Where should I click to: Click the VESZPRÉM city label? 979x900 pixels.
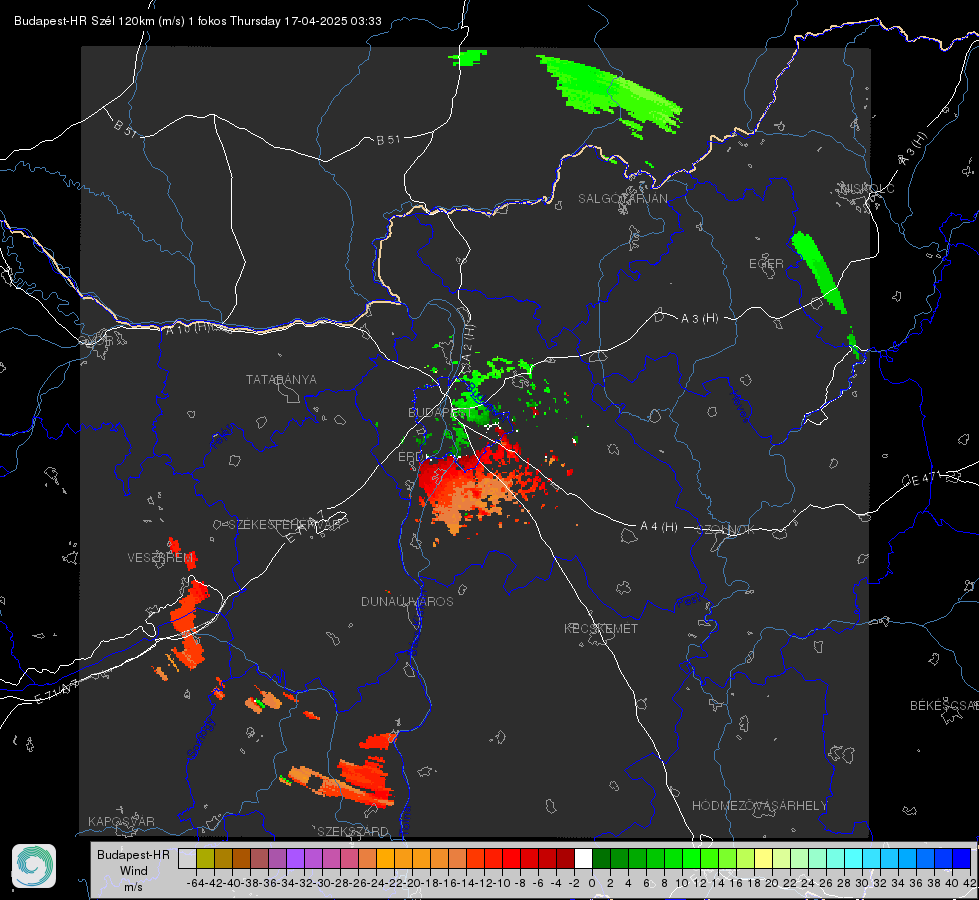click(x=161, y=558)
